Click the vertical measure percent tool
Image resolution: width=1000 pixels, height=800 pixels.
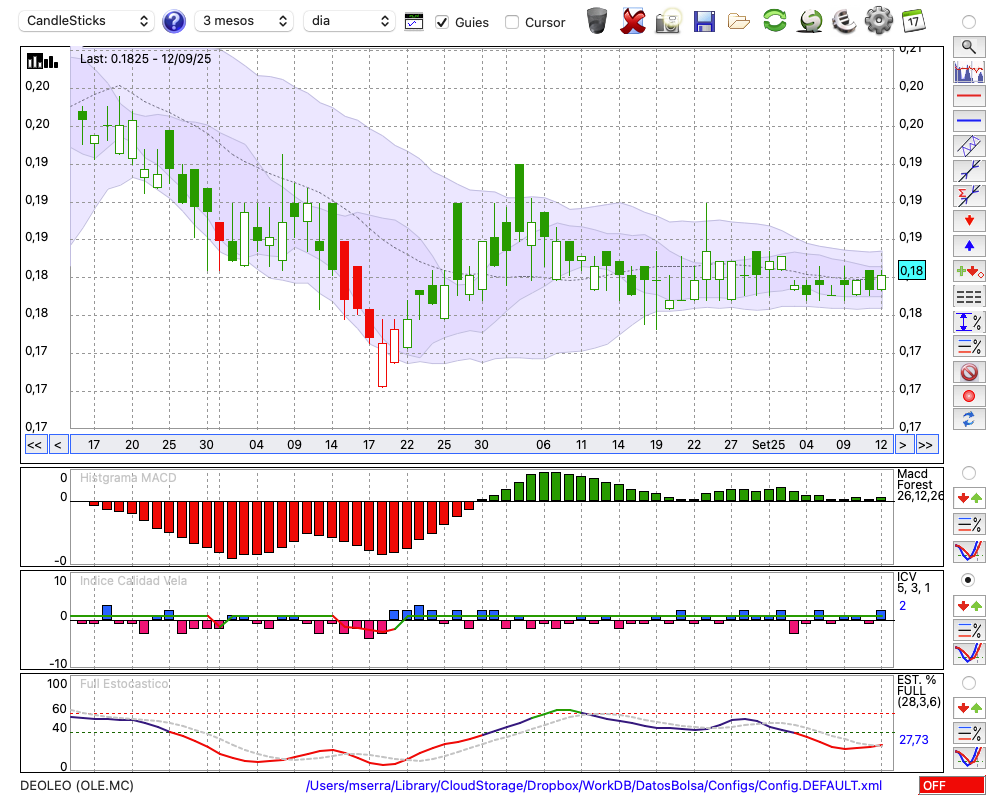[969, 322]
